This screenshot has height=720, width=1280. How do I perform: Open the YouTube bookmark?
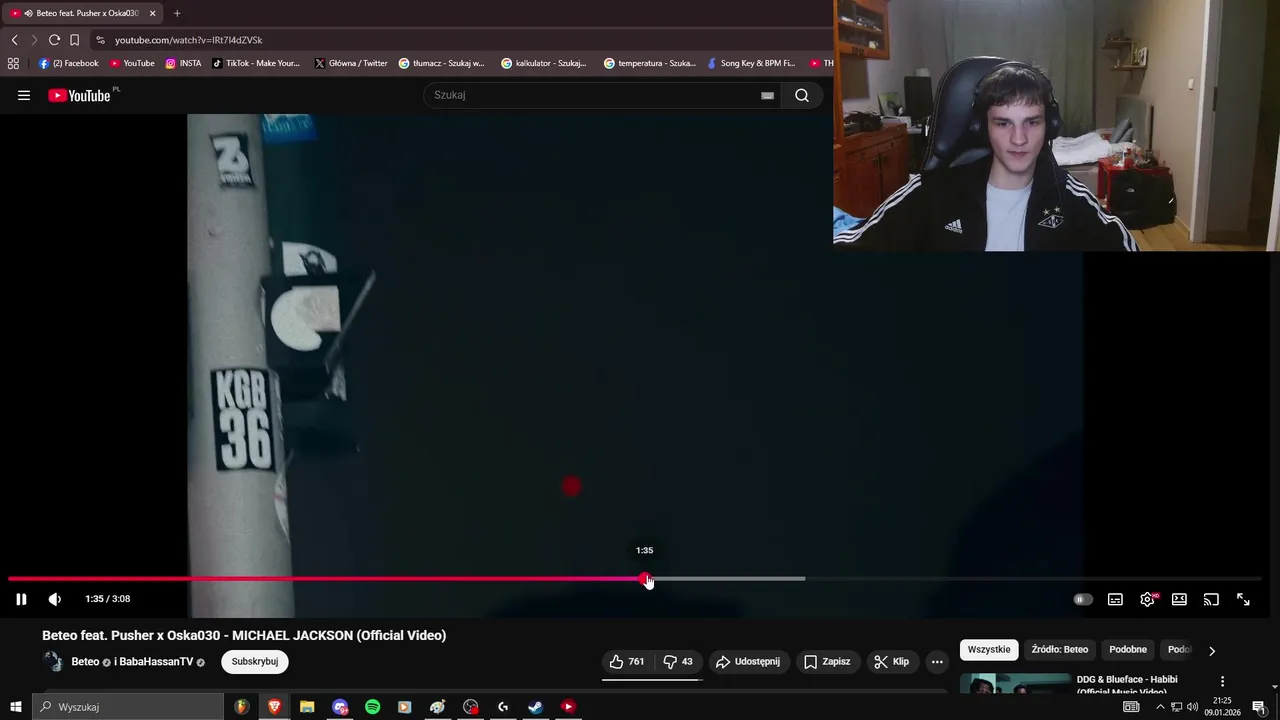click(x=132, y=63)
